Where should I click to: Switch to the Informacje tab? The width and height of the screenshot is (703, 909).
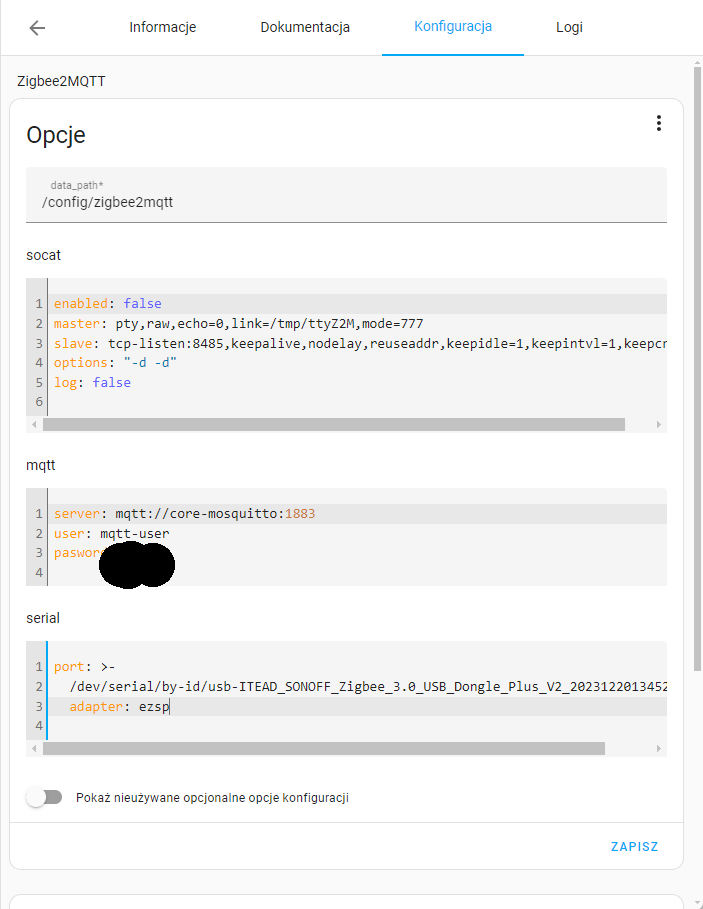[162, 27]
